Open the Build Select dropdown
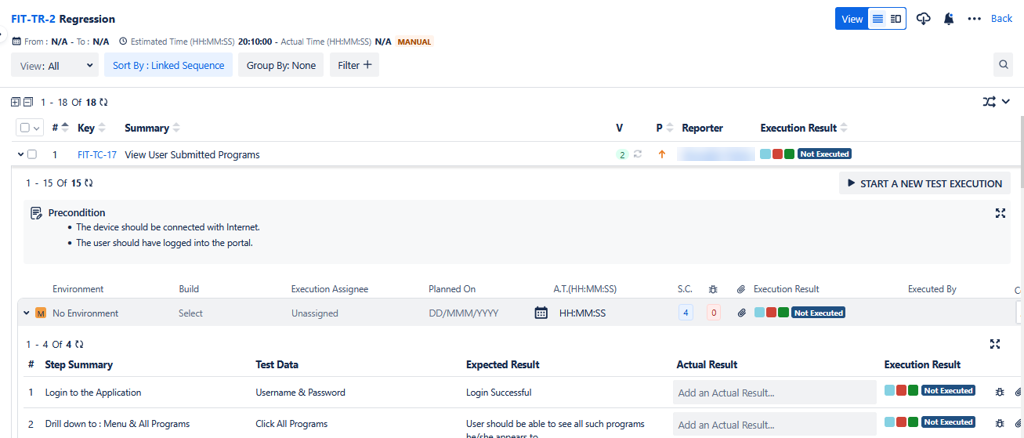Image resolution: width=1024 pixels, height=438 pixels. click(191, 313)
